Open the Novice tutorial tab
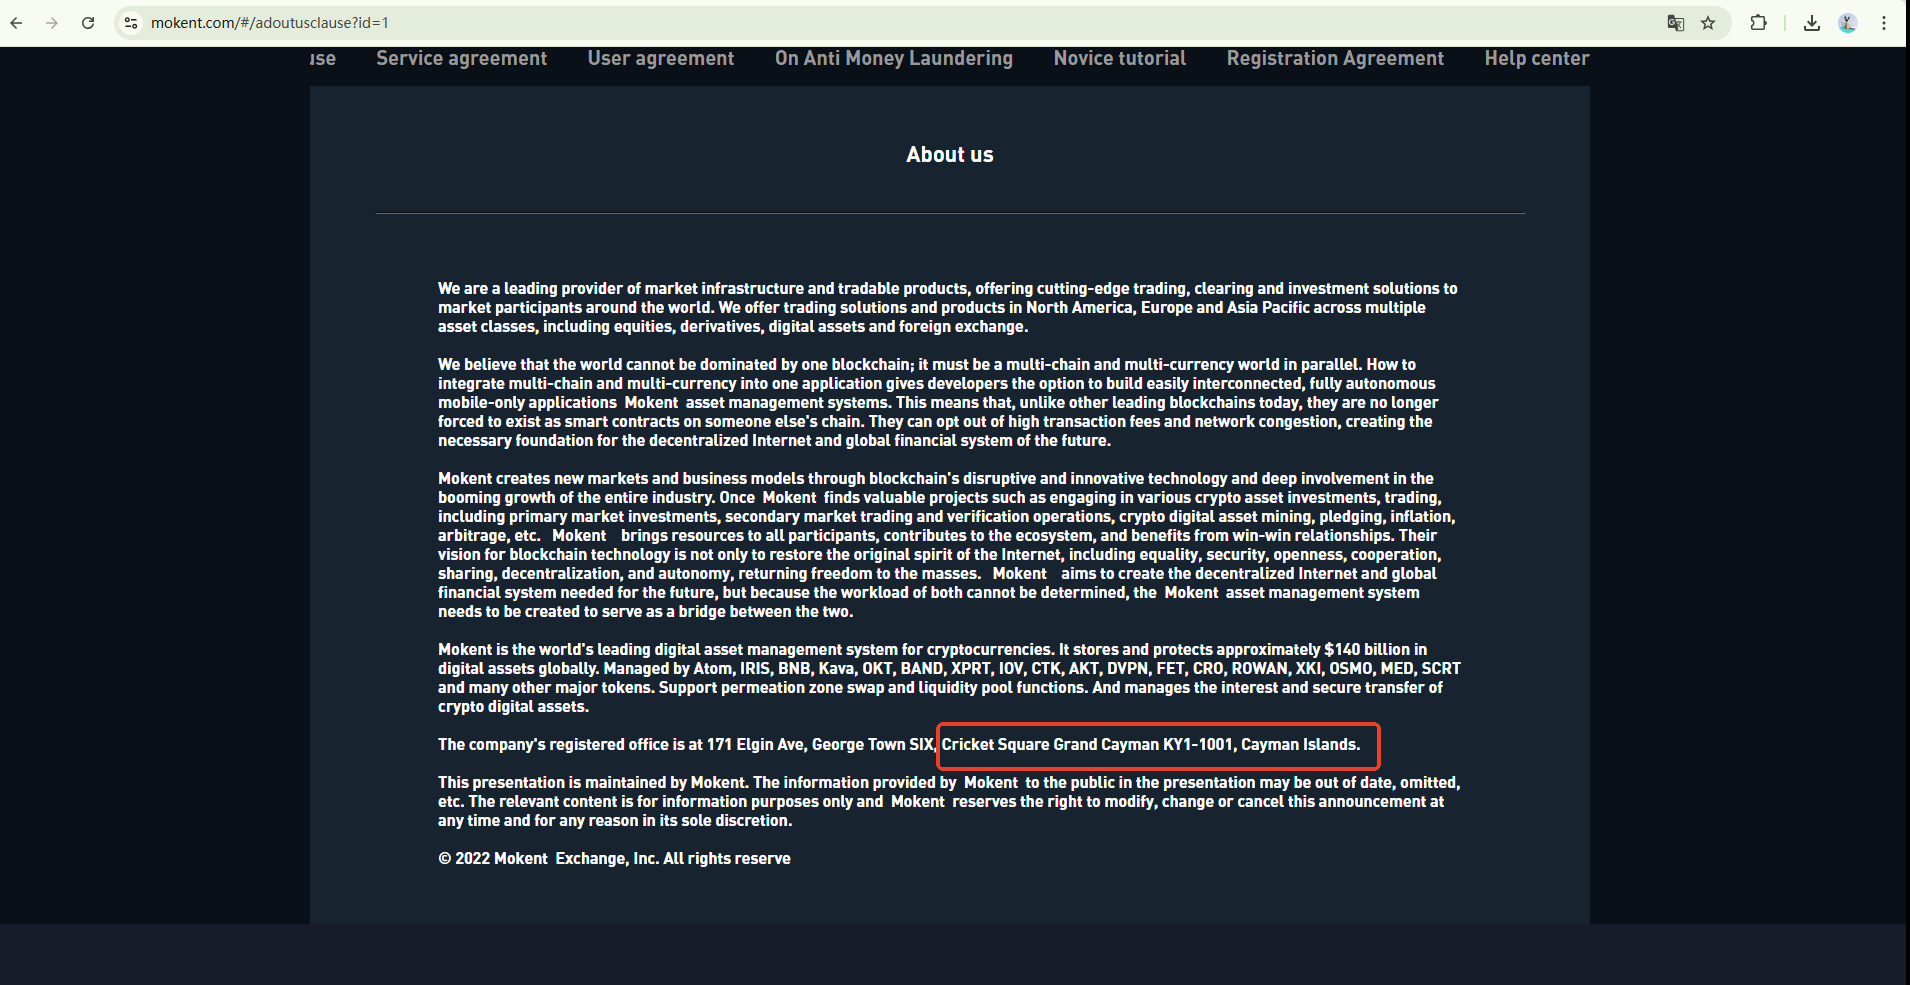The height and width of the screenshot is (985, 1910). (x=1120, y=58)
